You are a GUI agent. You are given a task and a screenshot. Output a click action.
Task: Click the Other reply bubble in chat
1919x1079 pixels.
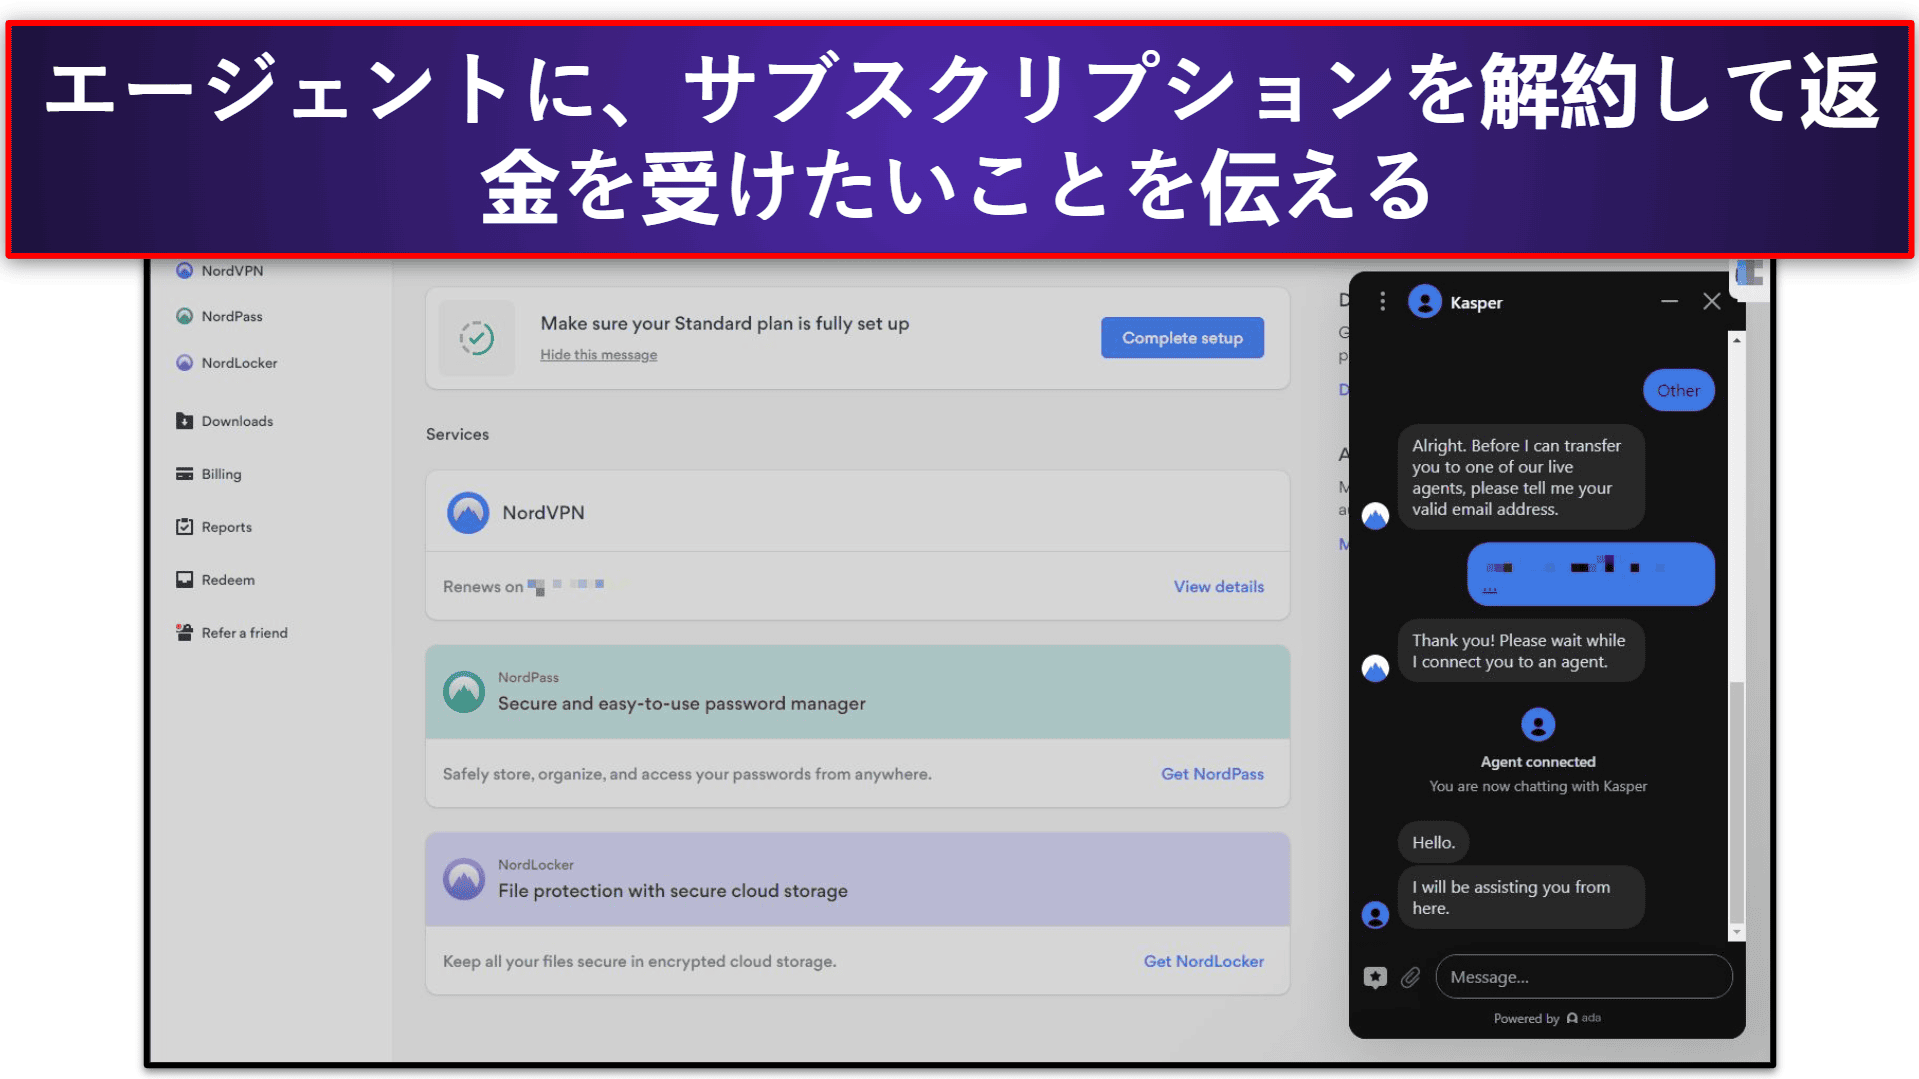pyautogui.click(x=1678, y=391)
